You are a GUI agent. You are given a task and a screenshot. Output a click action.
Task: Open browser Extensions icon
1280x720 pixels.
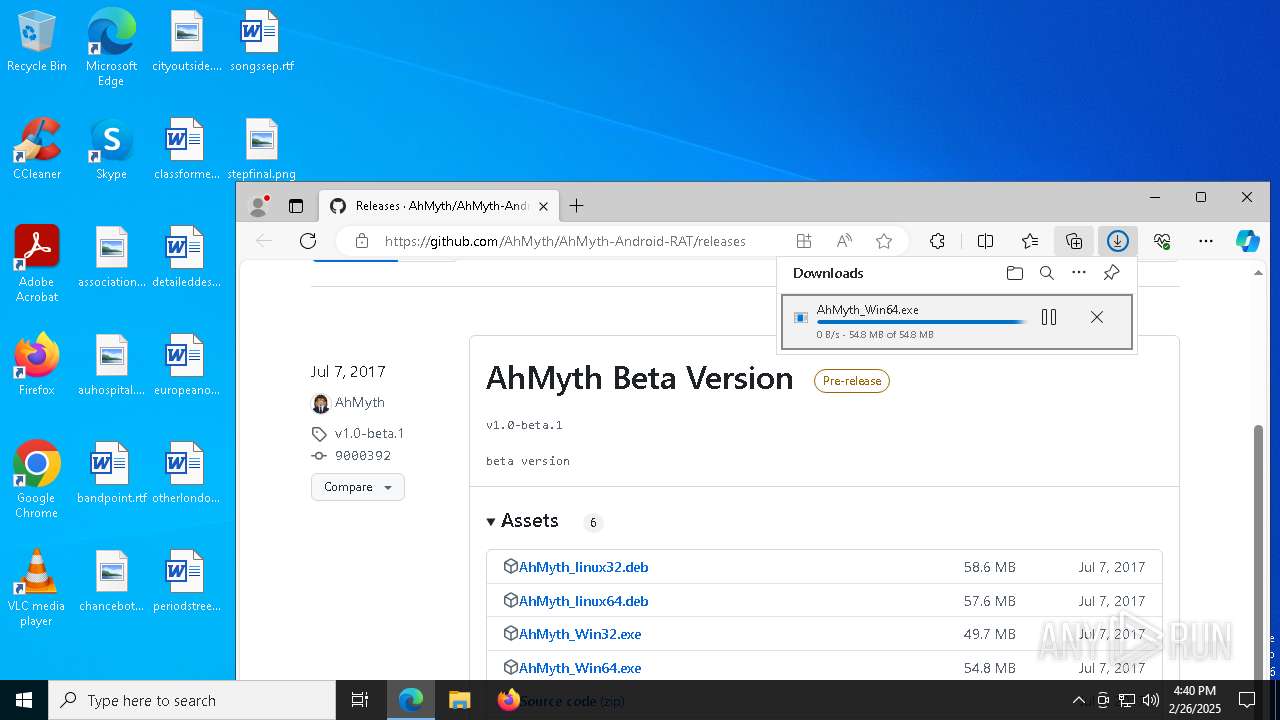click(x=937, y=241)
